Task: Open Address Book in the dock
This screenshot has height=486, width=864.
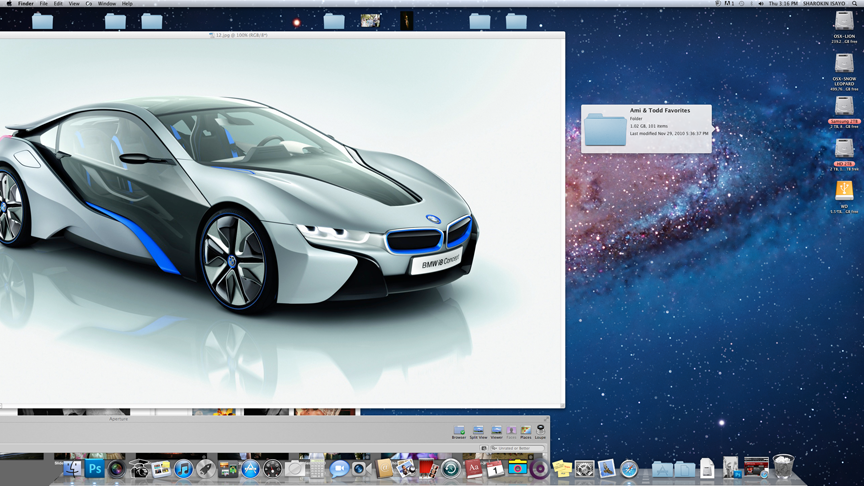Action: 384,469
